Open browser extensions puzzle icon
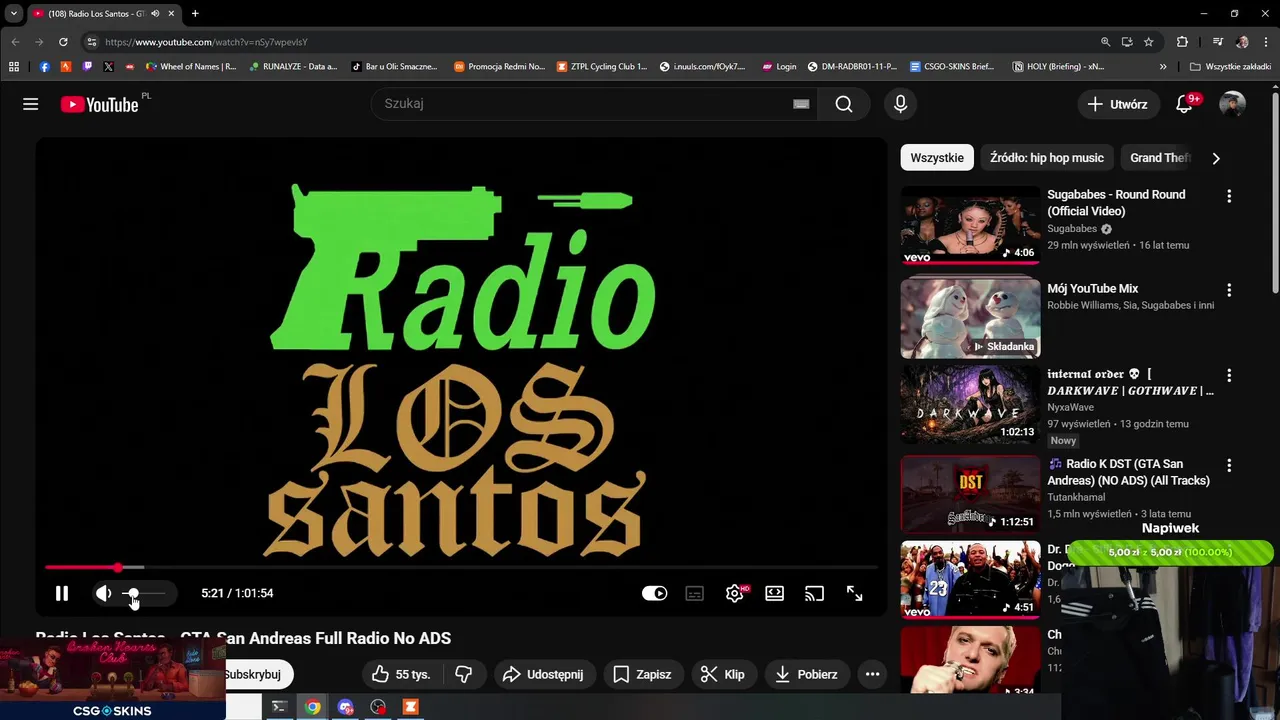Screen dimensions: 1280x720 point(1182,42)
